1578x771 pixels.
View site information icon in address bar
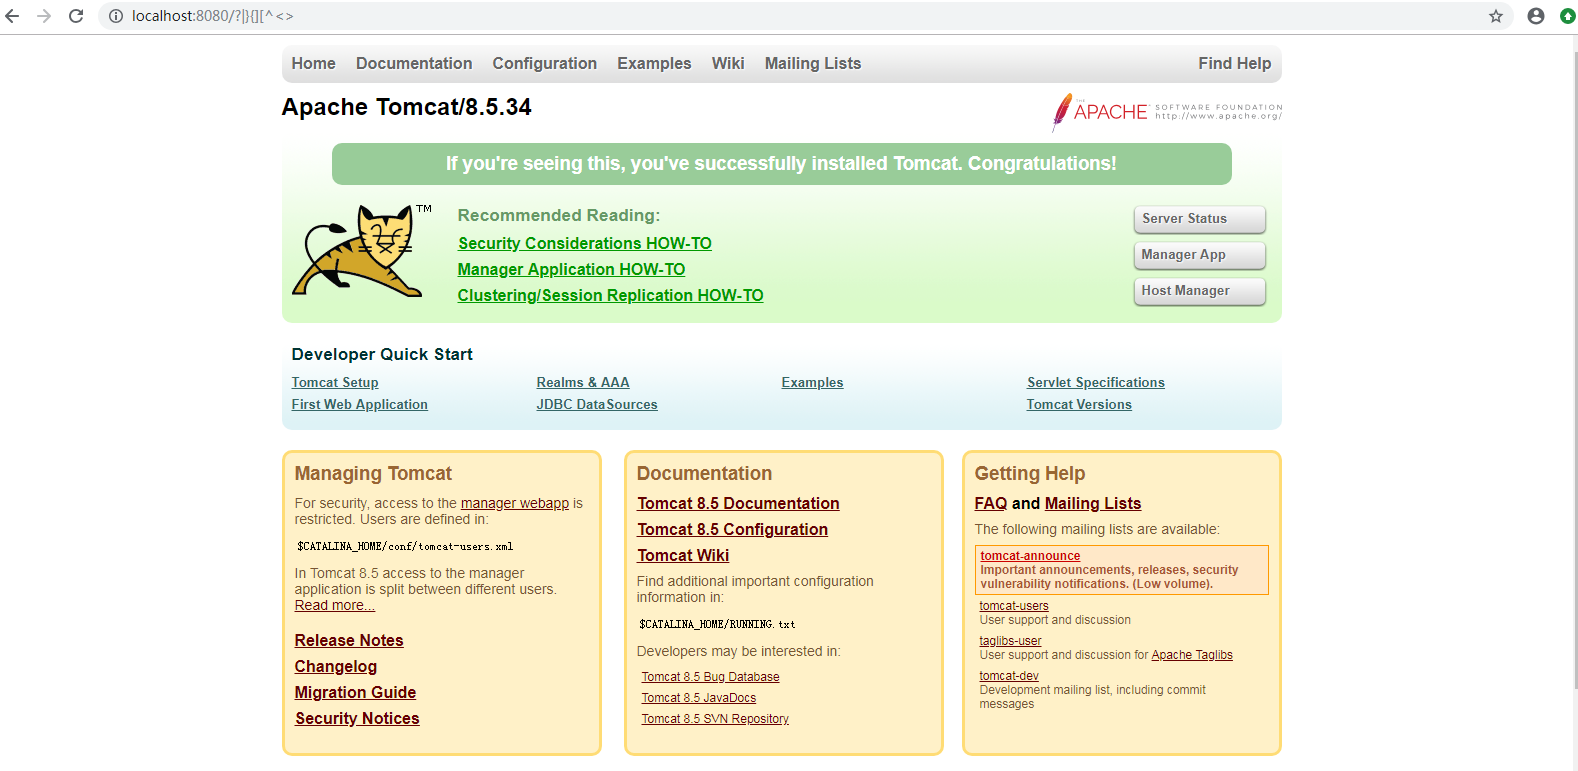[x=116, y=16]
